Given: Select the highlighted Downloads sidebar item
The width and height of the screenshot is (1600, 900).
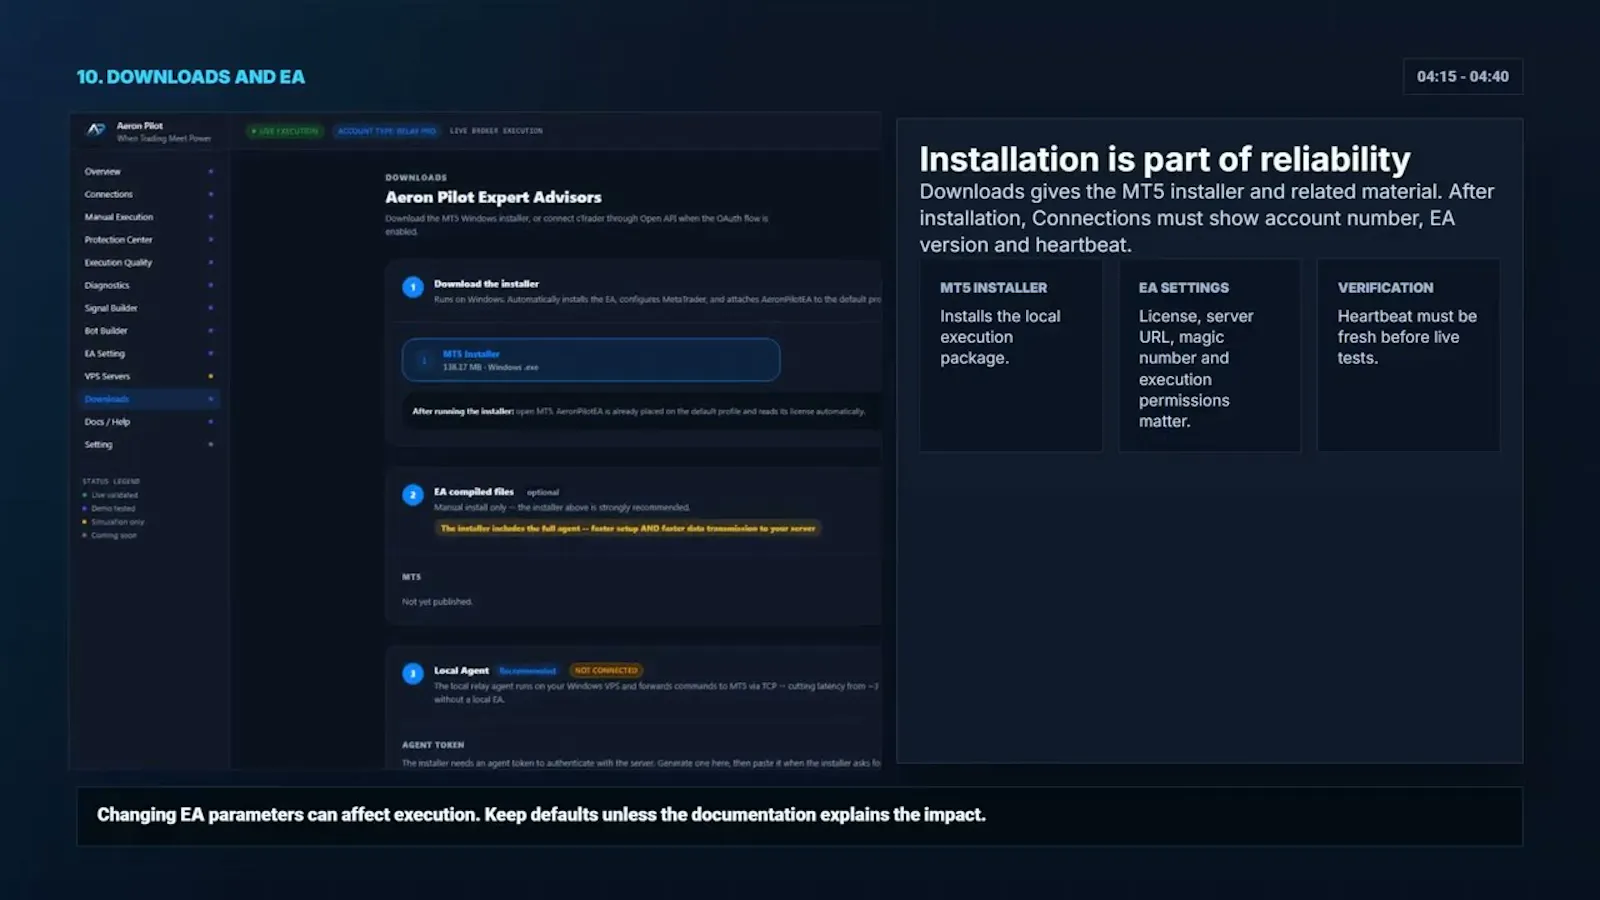Looking at the screenshot, I should [150, 399].
